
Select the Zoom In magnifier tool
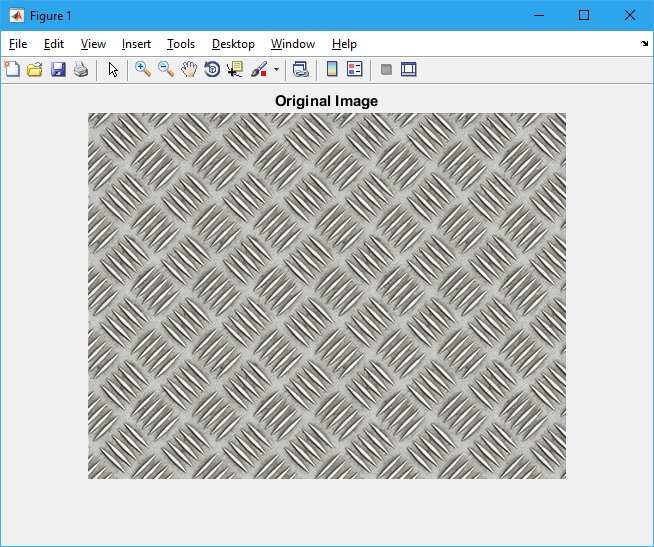point(143,69)
